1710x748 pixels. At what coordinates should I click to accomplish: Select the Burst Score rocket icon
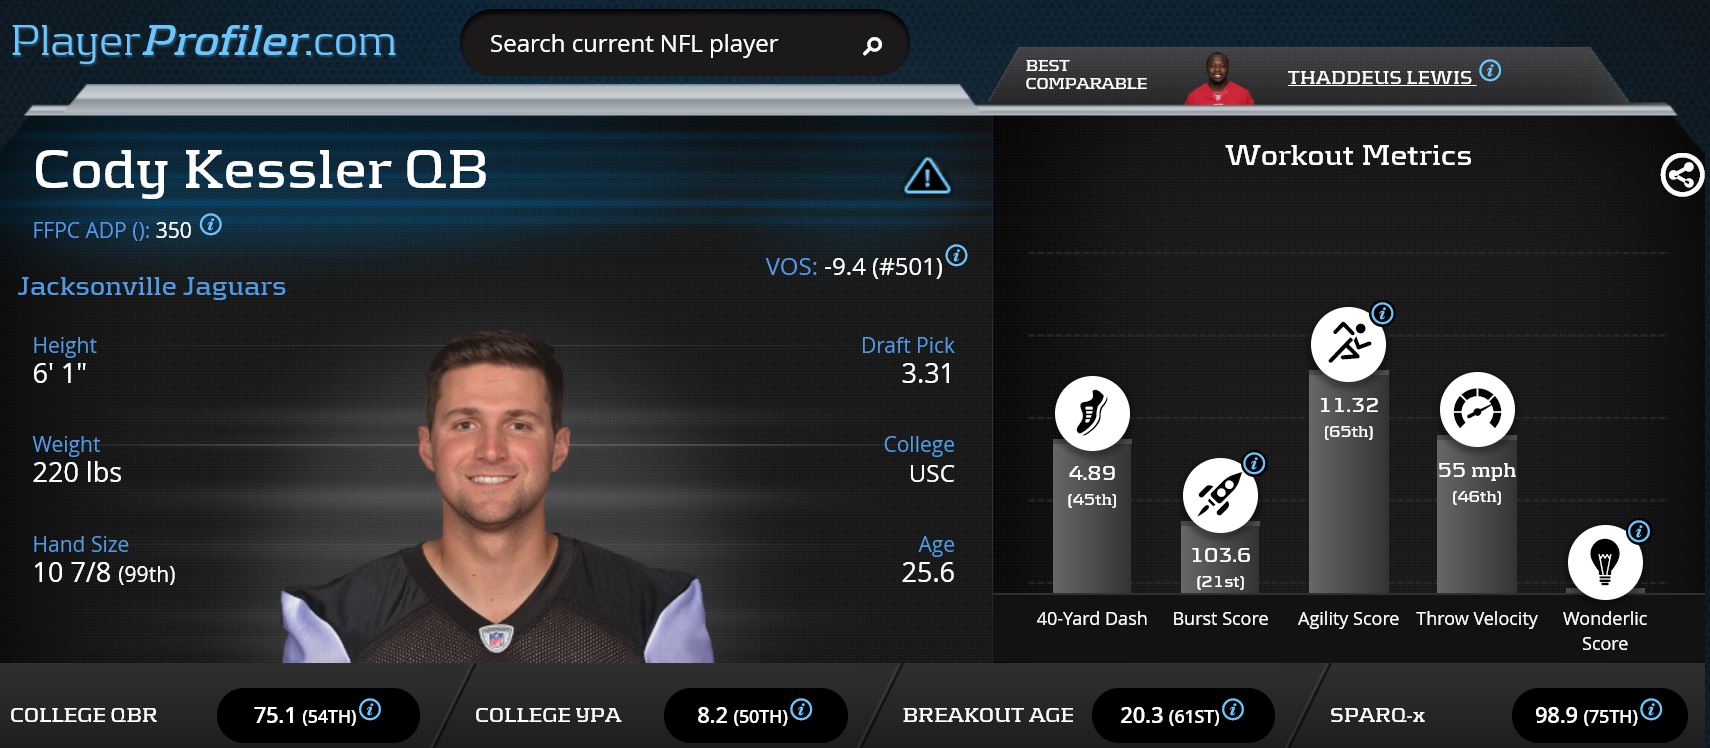[x=1220, y=495]
